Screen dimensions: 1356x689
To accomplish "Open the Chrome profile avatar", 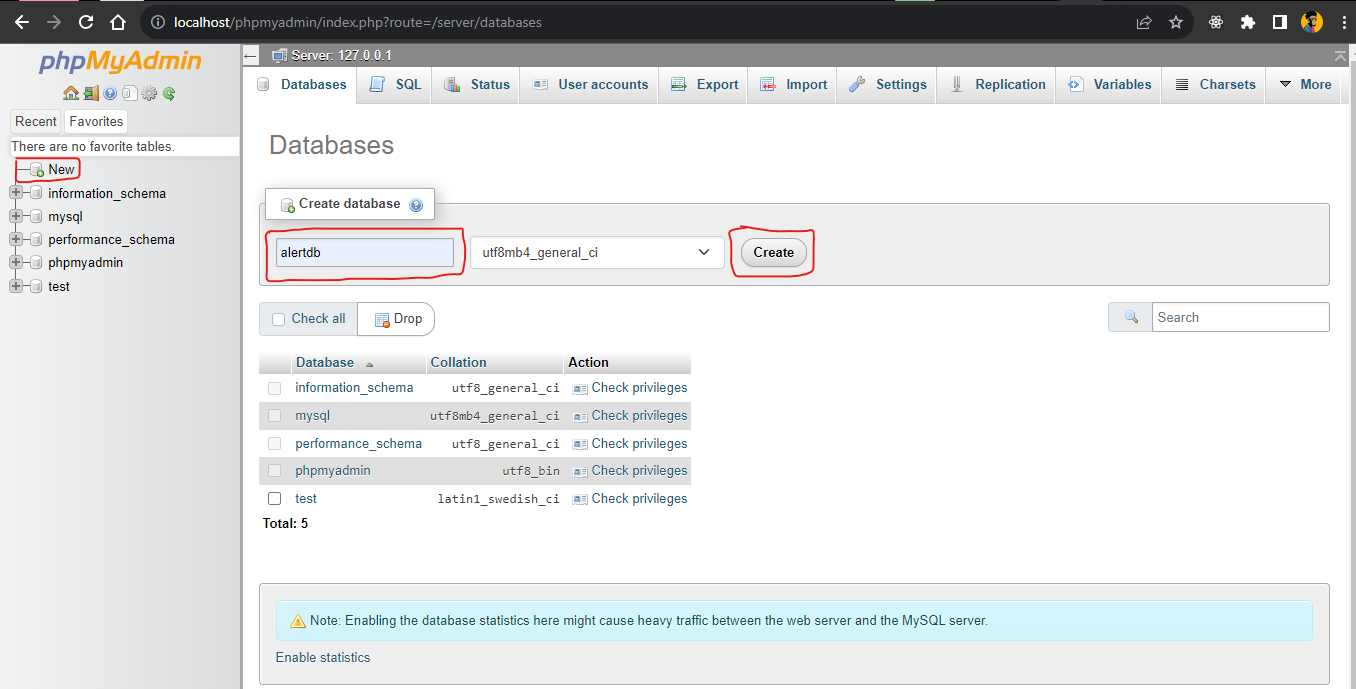I will pyautogui.click(x=1312, y=22).
